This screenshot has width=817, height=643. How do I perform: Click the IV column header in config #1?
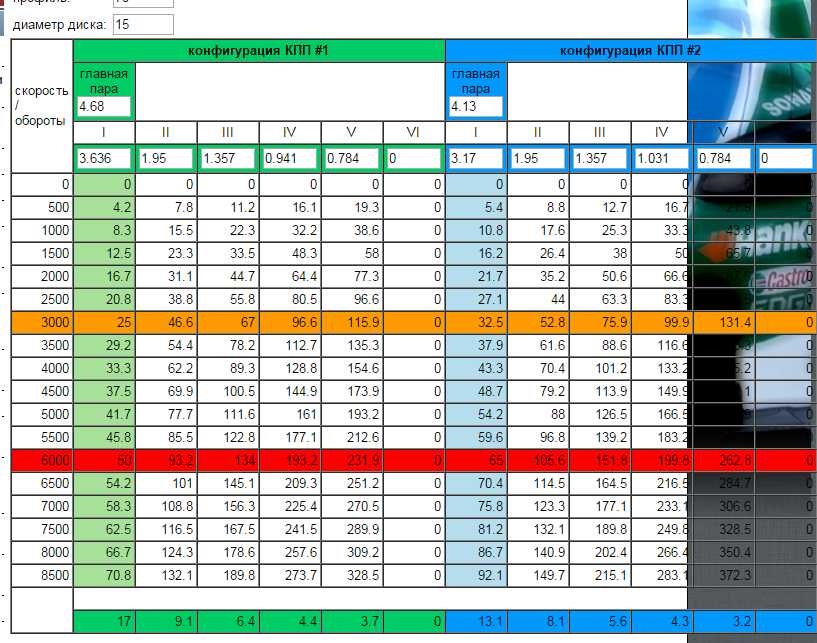point(290,132)
